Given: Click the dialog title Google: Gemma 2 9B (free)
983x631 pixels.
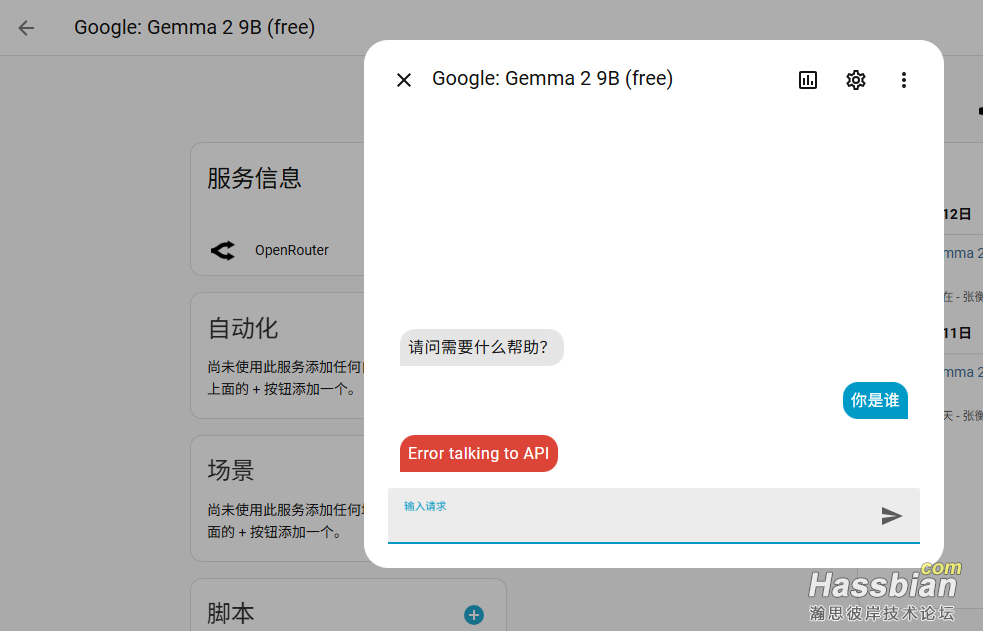Looking at the screenshot, I should (552, 78).
